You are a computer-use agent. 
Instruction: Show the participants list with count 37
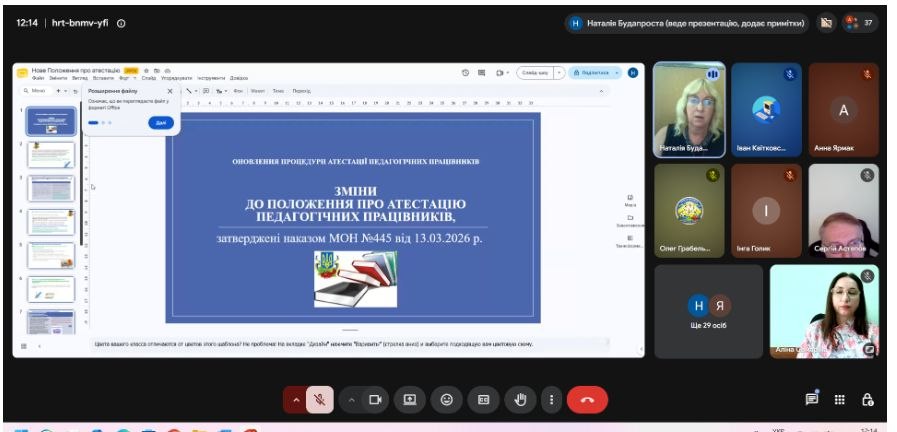pyautogui.click(x=859, y=23)
